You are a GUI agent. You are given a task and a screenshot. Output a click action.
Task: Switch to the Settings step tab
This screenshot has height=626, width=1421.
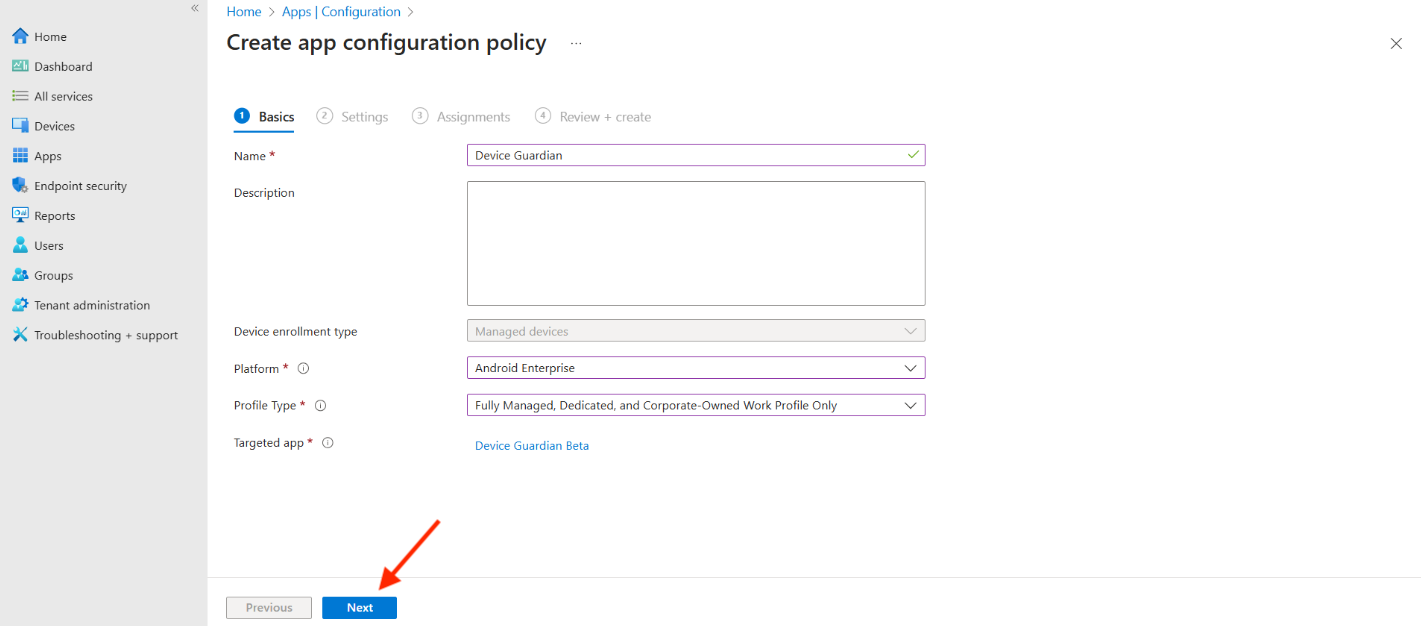coord(353,117)
